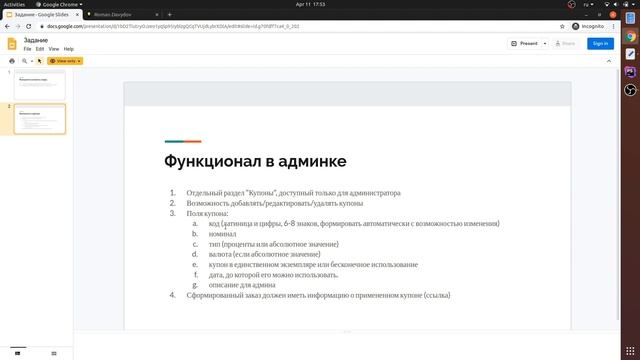
Task: Click the clock showing Apr 11
Action: [x=310, y=4]
